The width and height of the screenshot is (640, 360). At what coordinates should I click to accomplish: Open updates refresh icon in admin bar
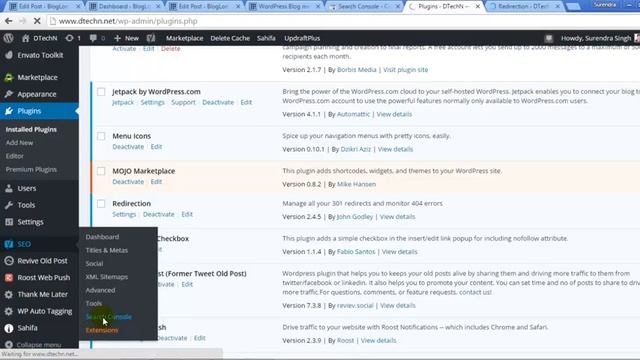click(69, 38)
